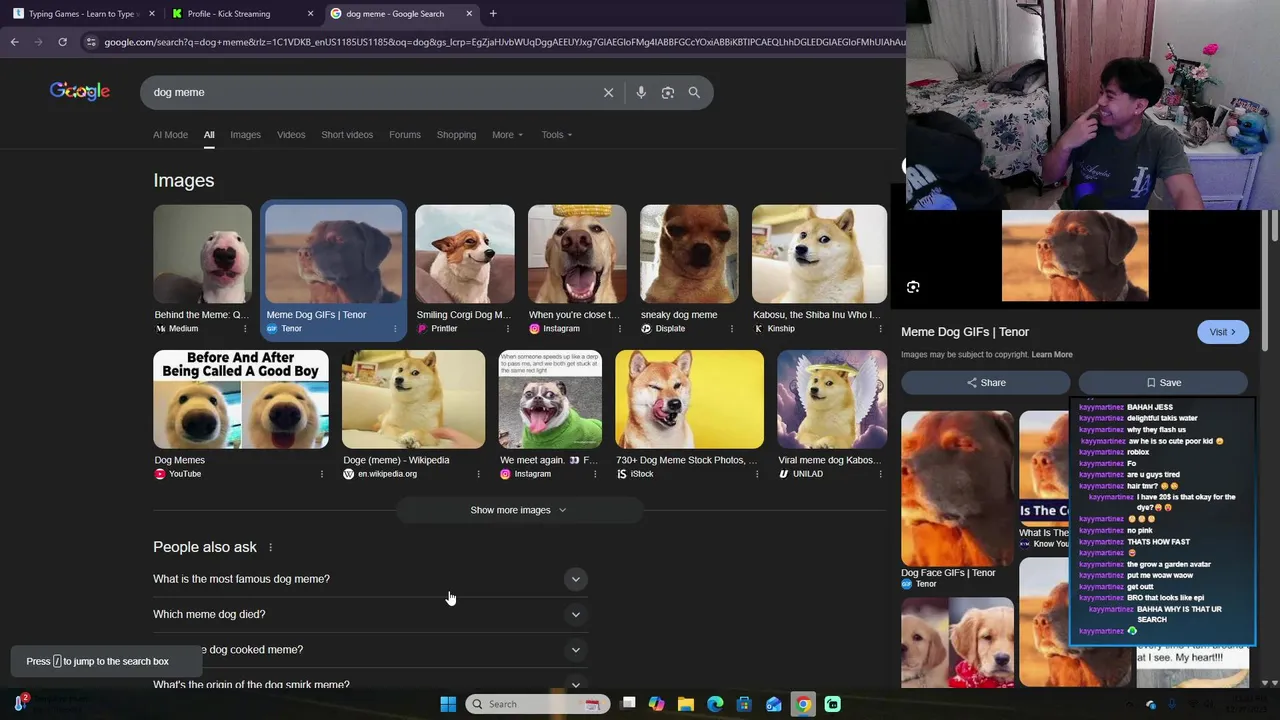Open People also ask options menu
Image resolution: width=1280 pixels, height=720 pixels.
click(x=270, y=547)
